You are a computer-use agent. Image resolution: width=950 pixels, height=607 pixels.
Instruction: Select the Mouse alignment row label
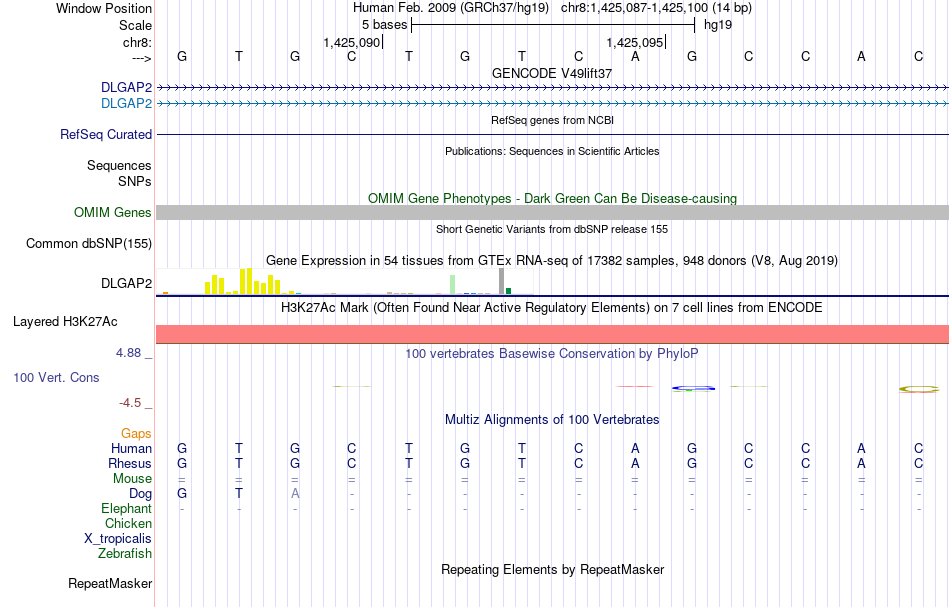132,479
